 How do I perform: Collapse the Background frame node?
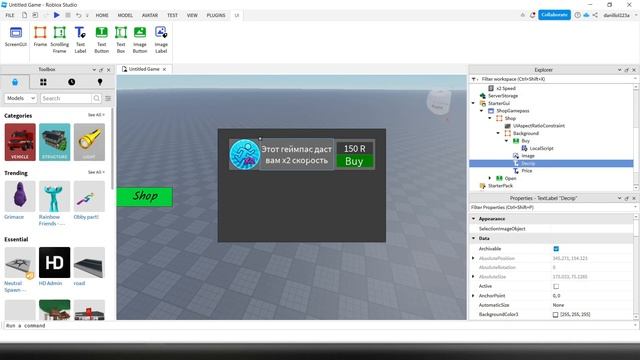(498, 133)
